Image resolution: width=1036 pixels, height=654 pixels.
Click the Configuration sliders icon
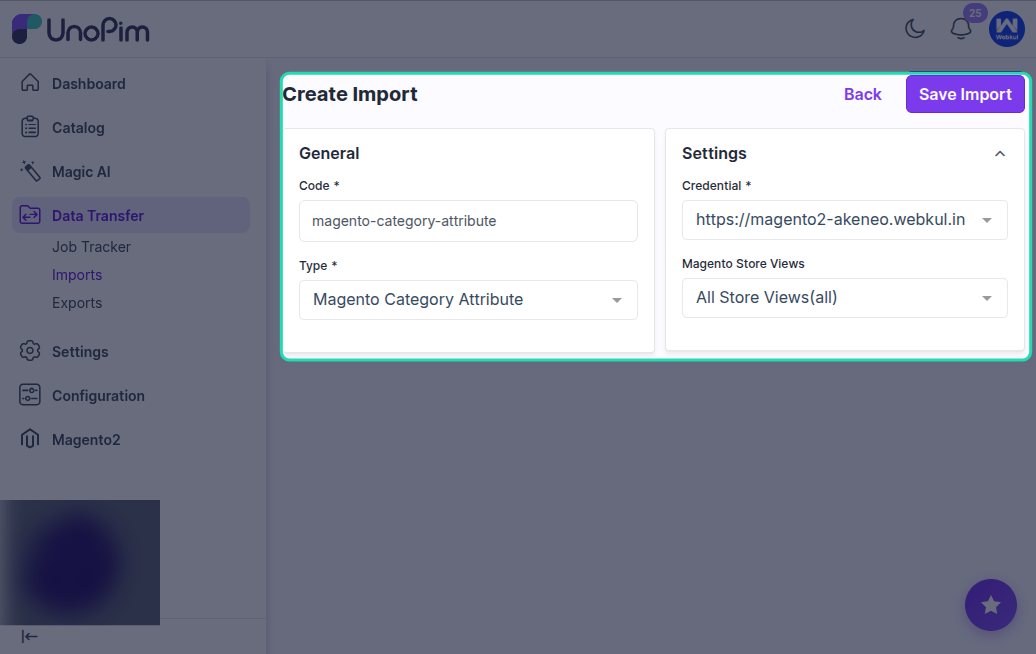(x=30, y=395)
